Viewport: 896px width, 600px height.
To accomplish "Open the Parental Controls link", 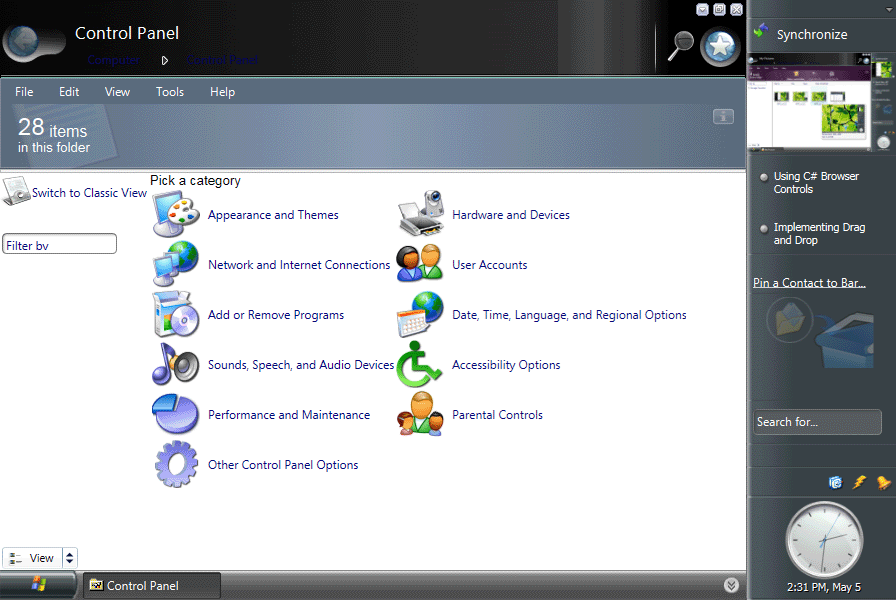I will (x=497, y=415).
